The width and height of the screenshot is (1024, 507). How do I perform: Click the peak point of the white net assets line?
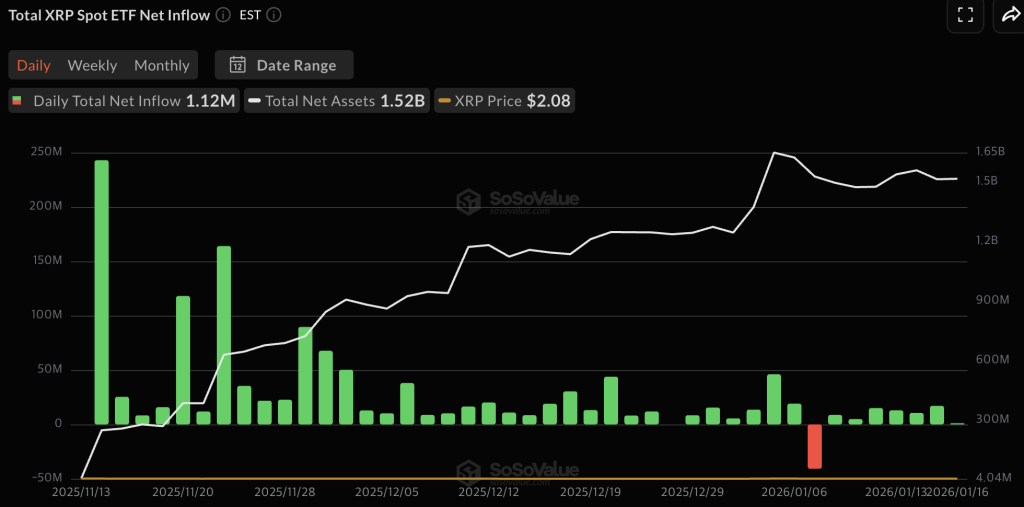click(774, 153)
